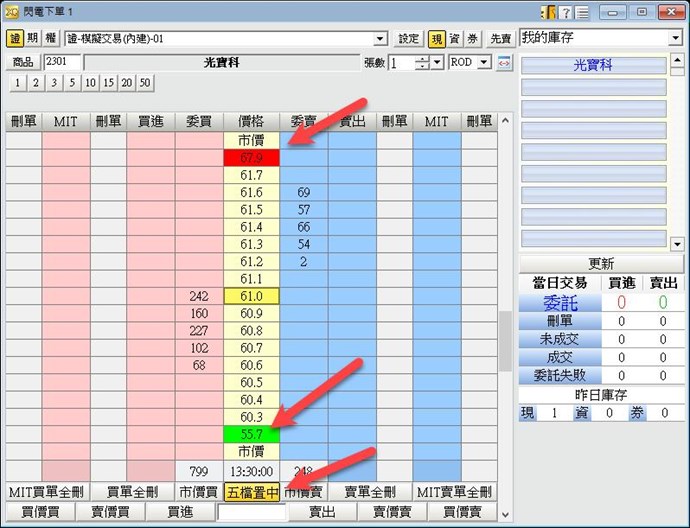Click the small icon next to ROD
The image size is (690, 528).
click(x=504, y=62)
